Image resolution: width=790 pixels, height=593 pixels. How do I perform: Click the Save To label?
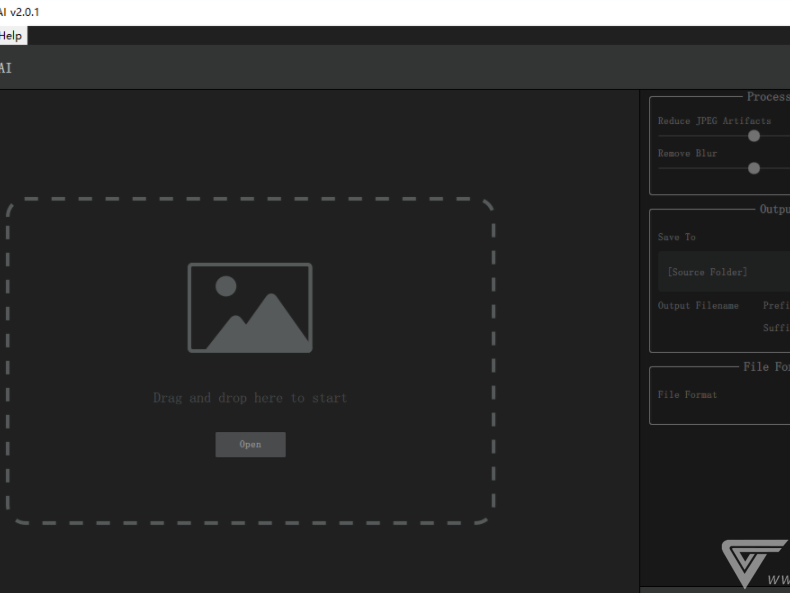pos(677,237)
